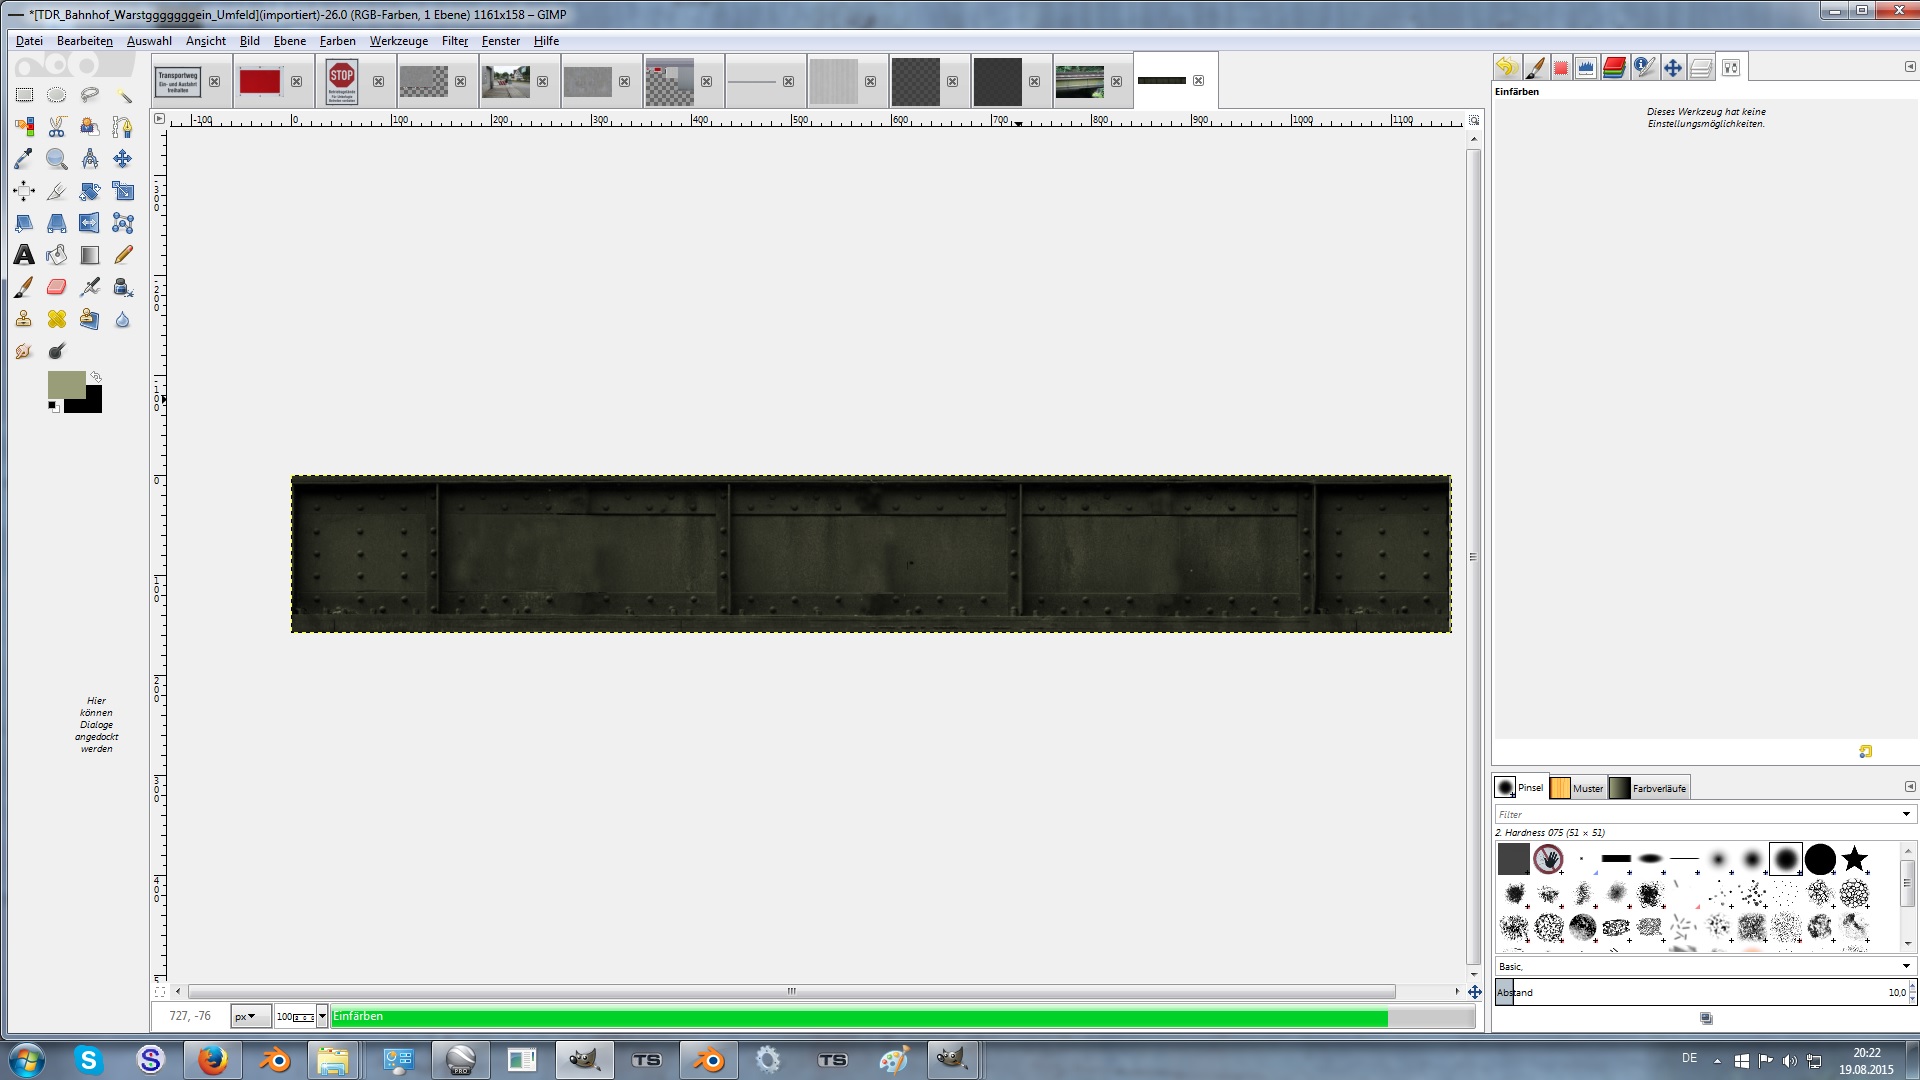Select the Text tool
The image size is (1920, 1080).
tap(24, 255)
